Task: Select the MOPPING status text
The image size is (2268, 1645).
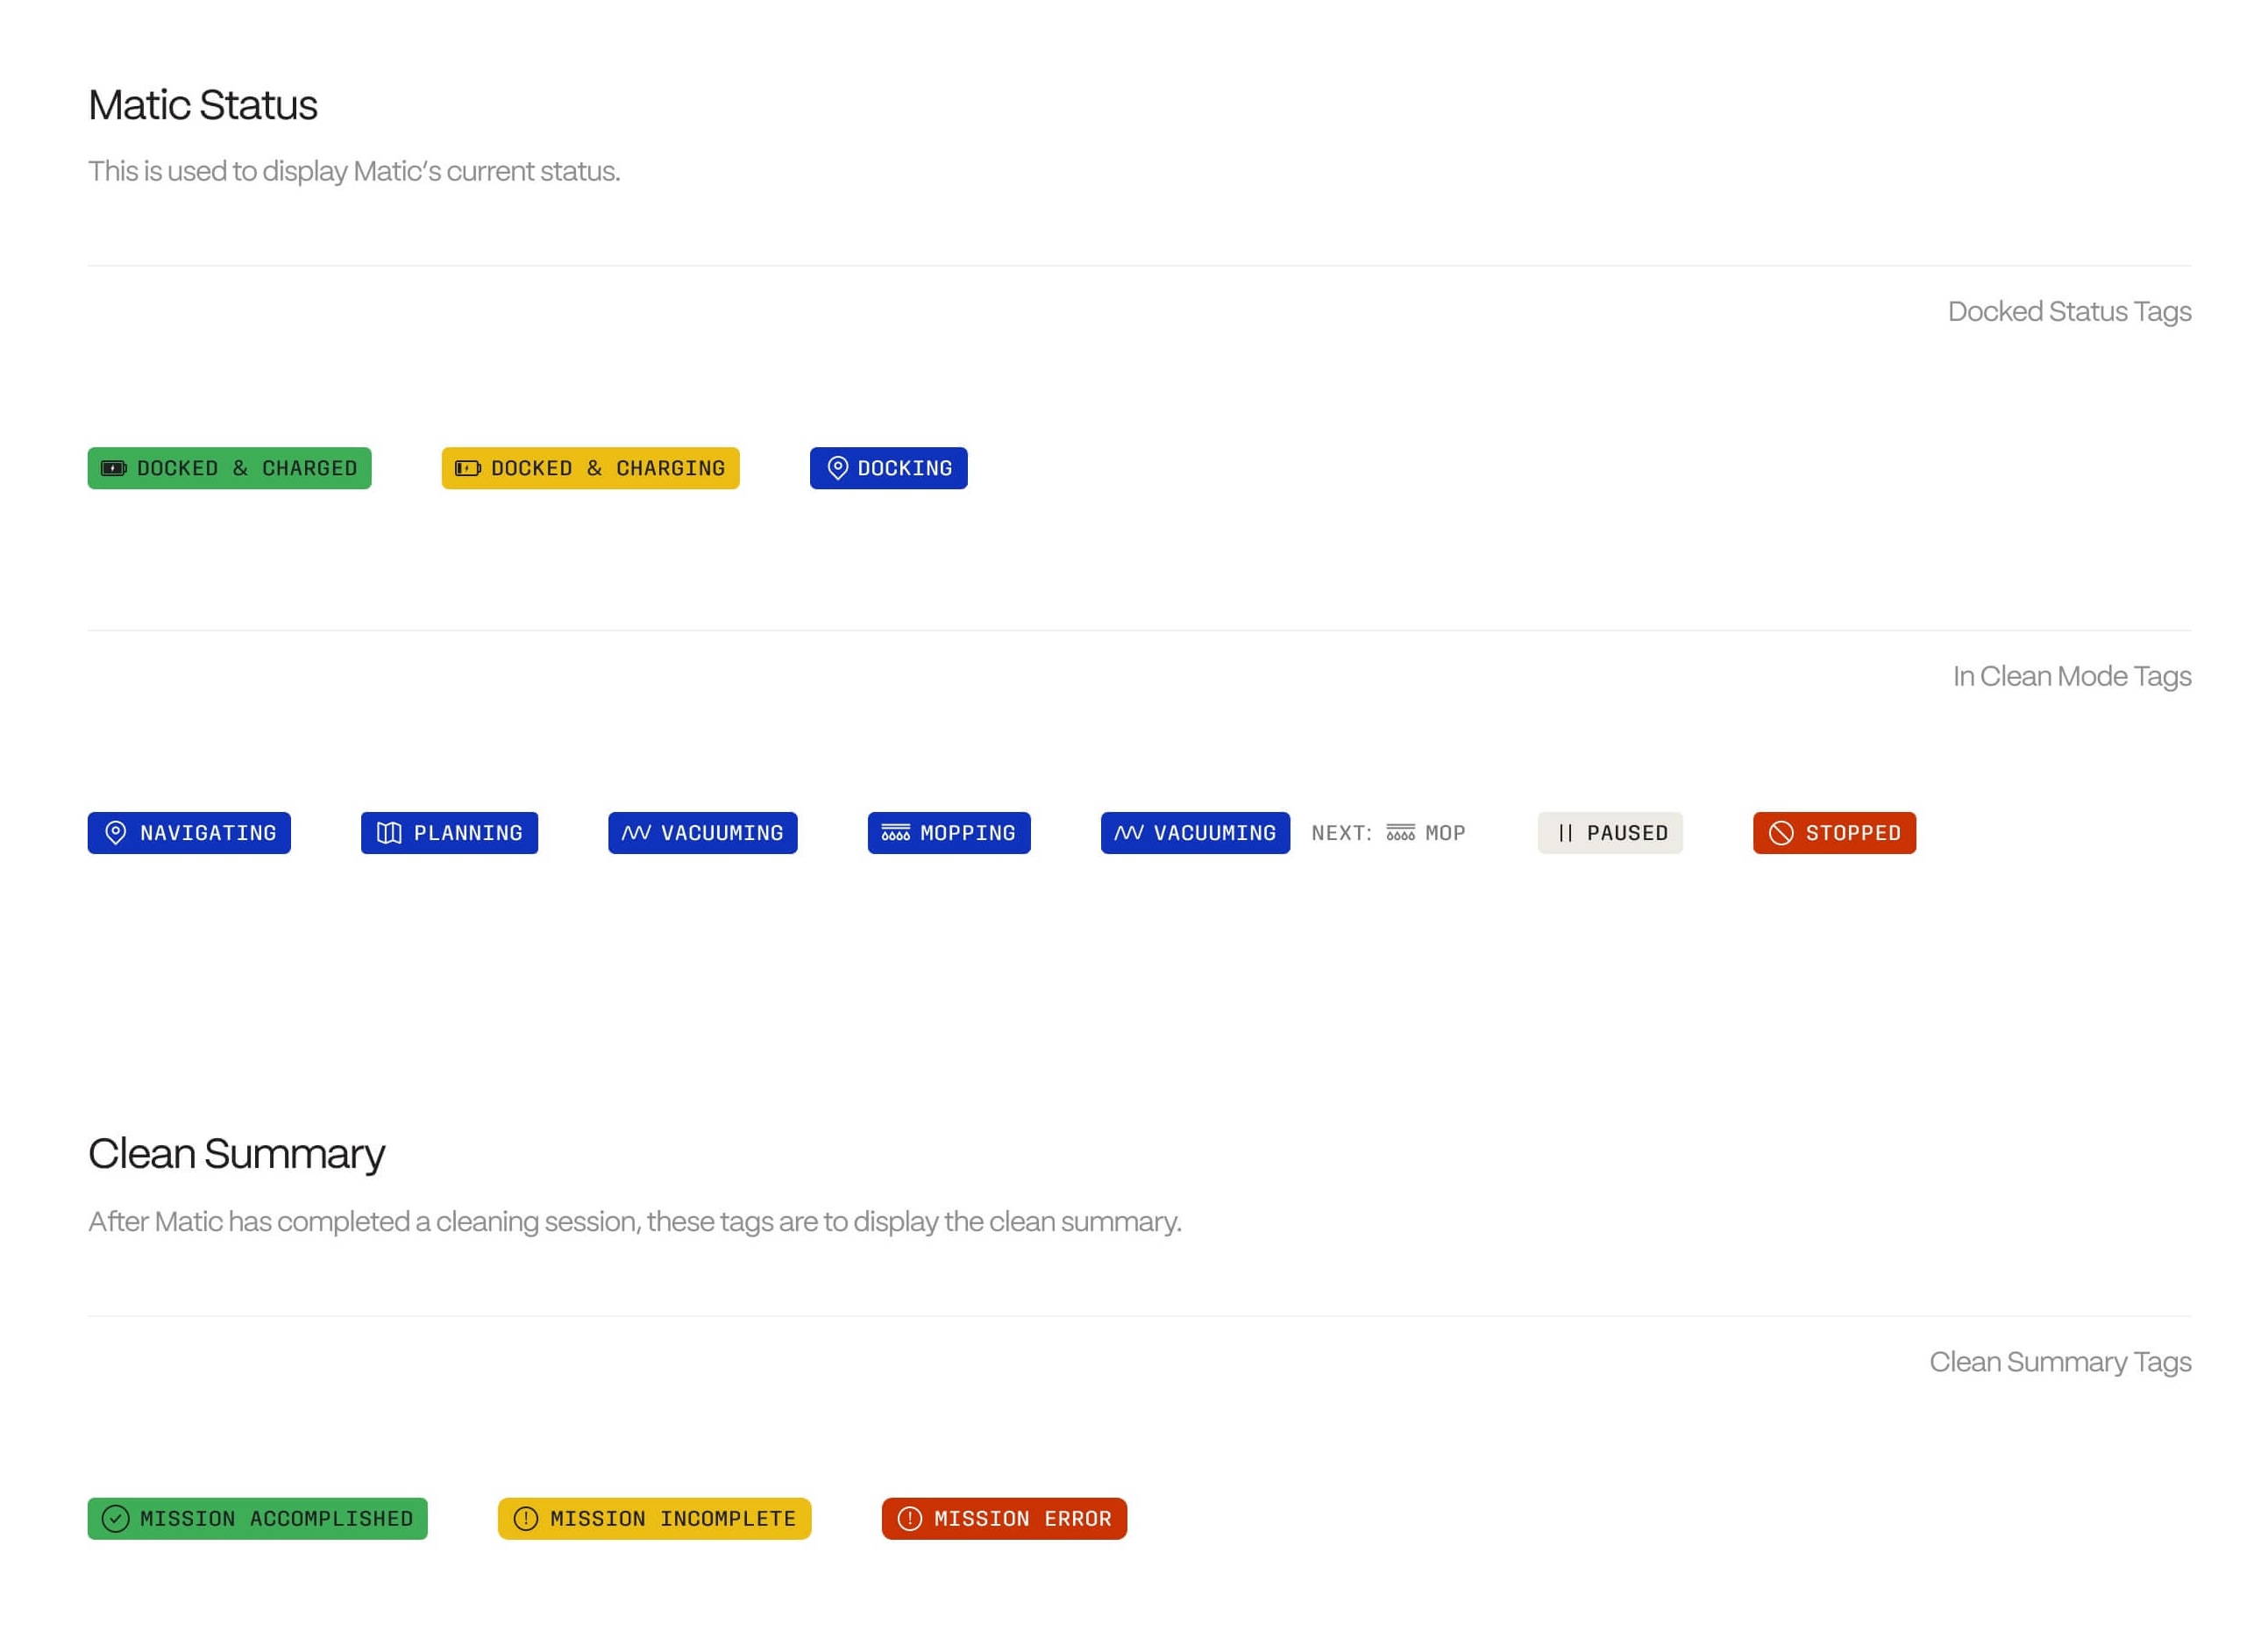Action: [x=968, y=833]
